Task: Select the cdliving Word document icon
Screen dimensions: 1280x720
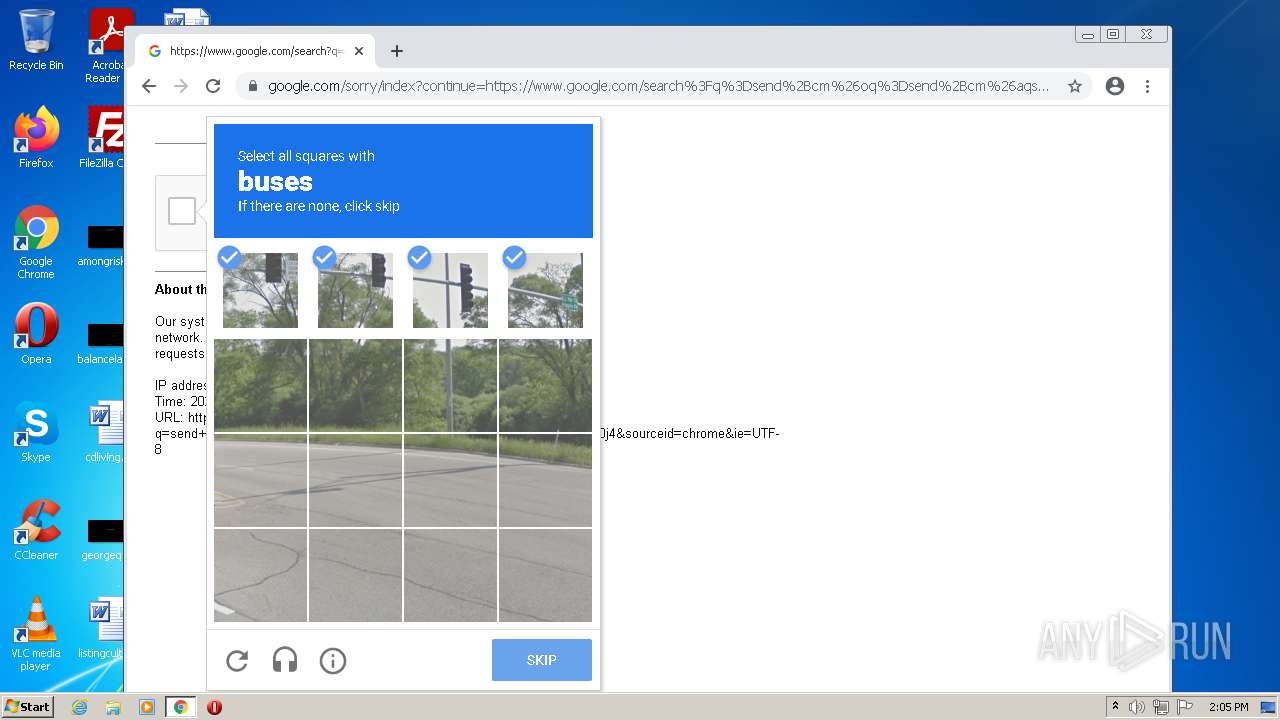Action: [x=104, y=432]
